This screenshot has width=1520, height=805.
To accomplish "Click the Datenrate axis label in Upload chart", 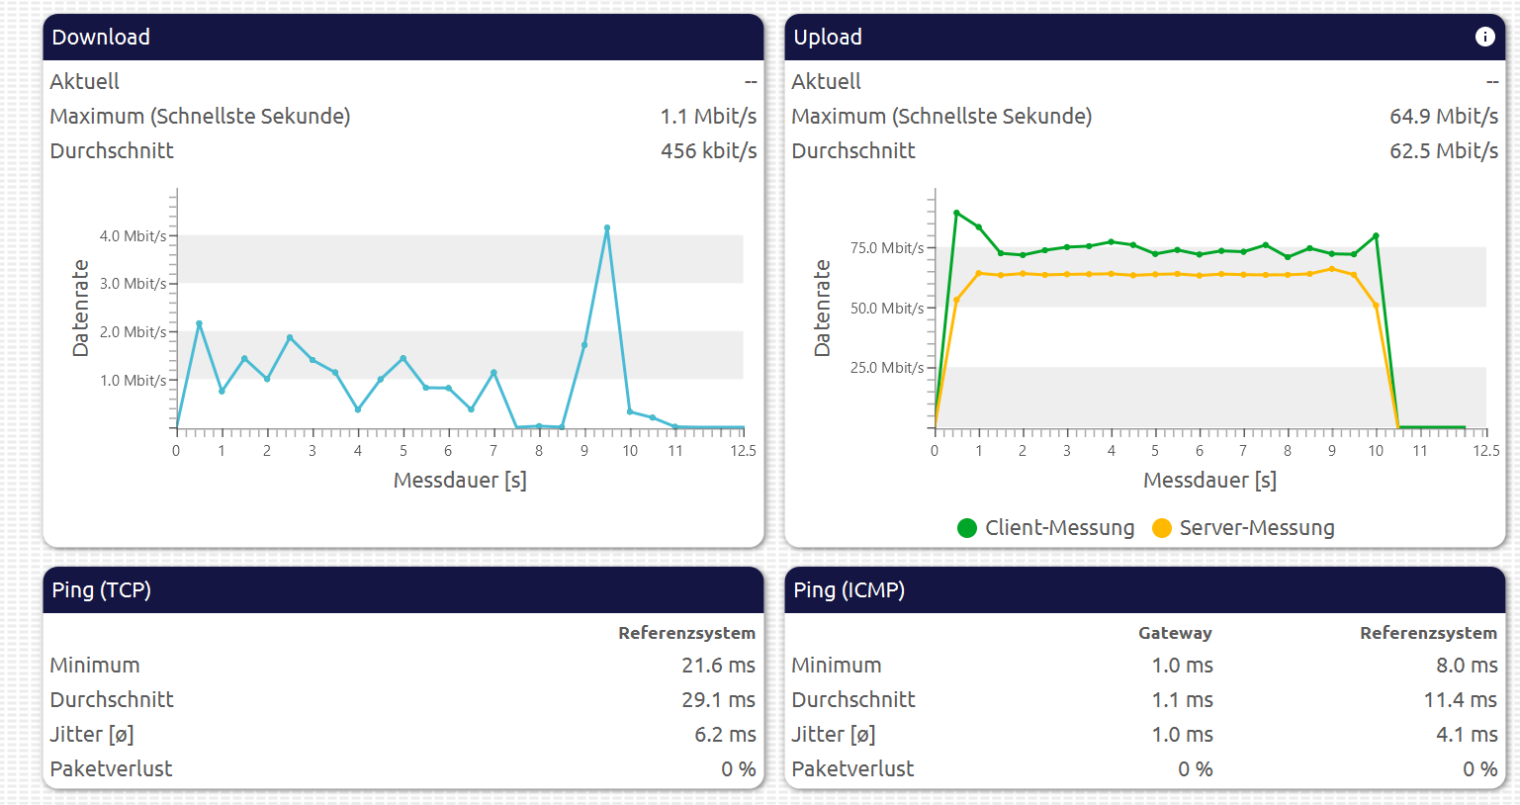I will click(823, 308).
